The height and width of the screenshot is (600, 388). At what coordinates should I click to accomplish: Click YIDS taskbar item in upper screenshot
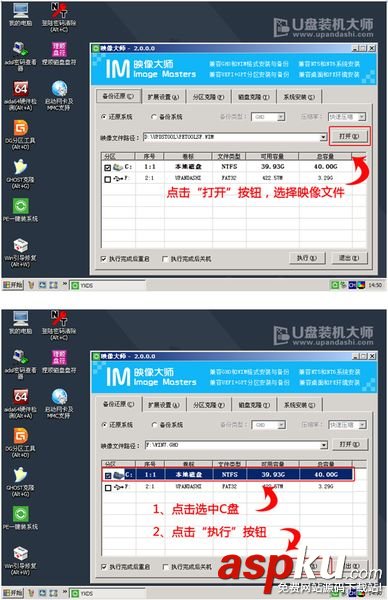pos(108,285)
